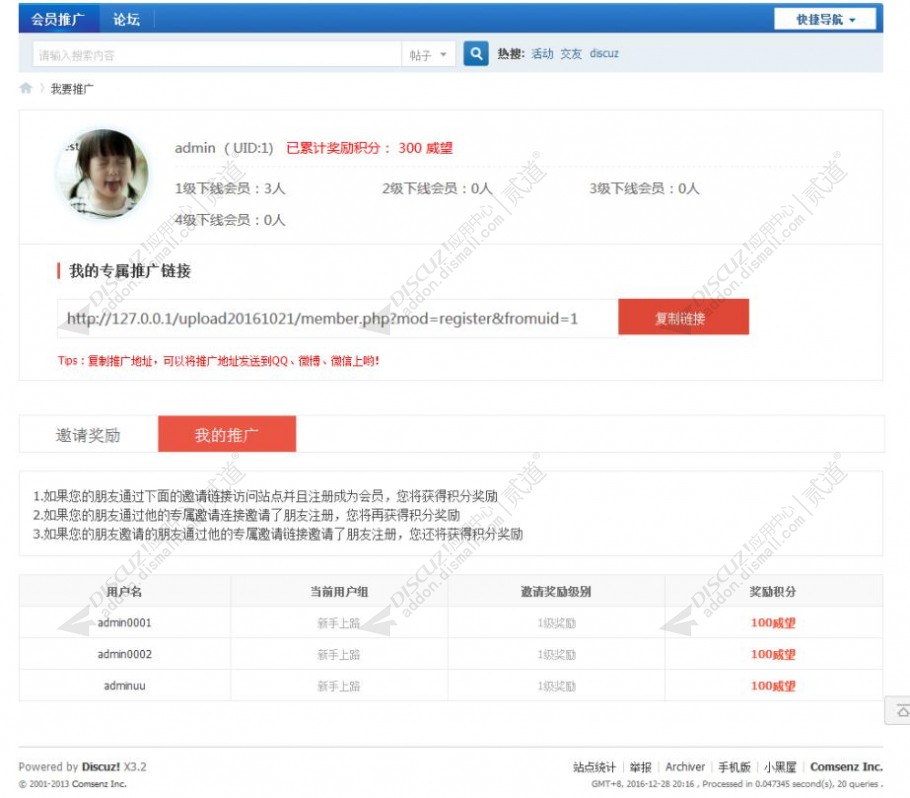Click the hot search term 活动
Image resolution: width=910 pixels, height=798 pixels.
point(542,54)
